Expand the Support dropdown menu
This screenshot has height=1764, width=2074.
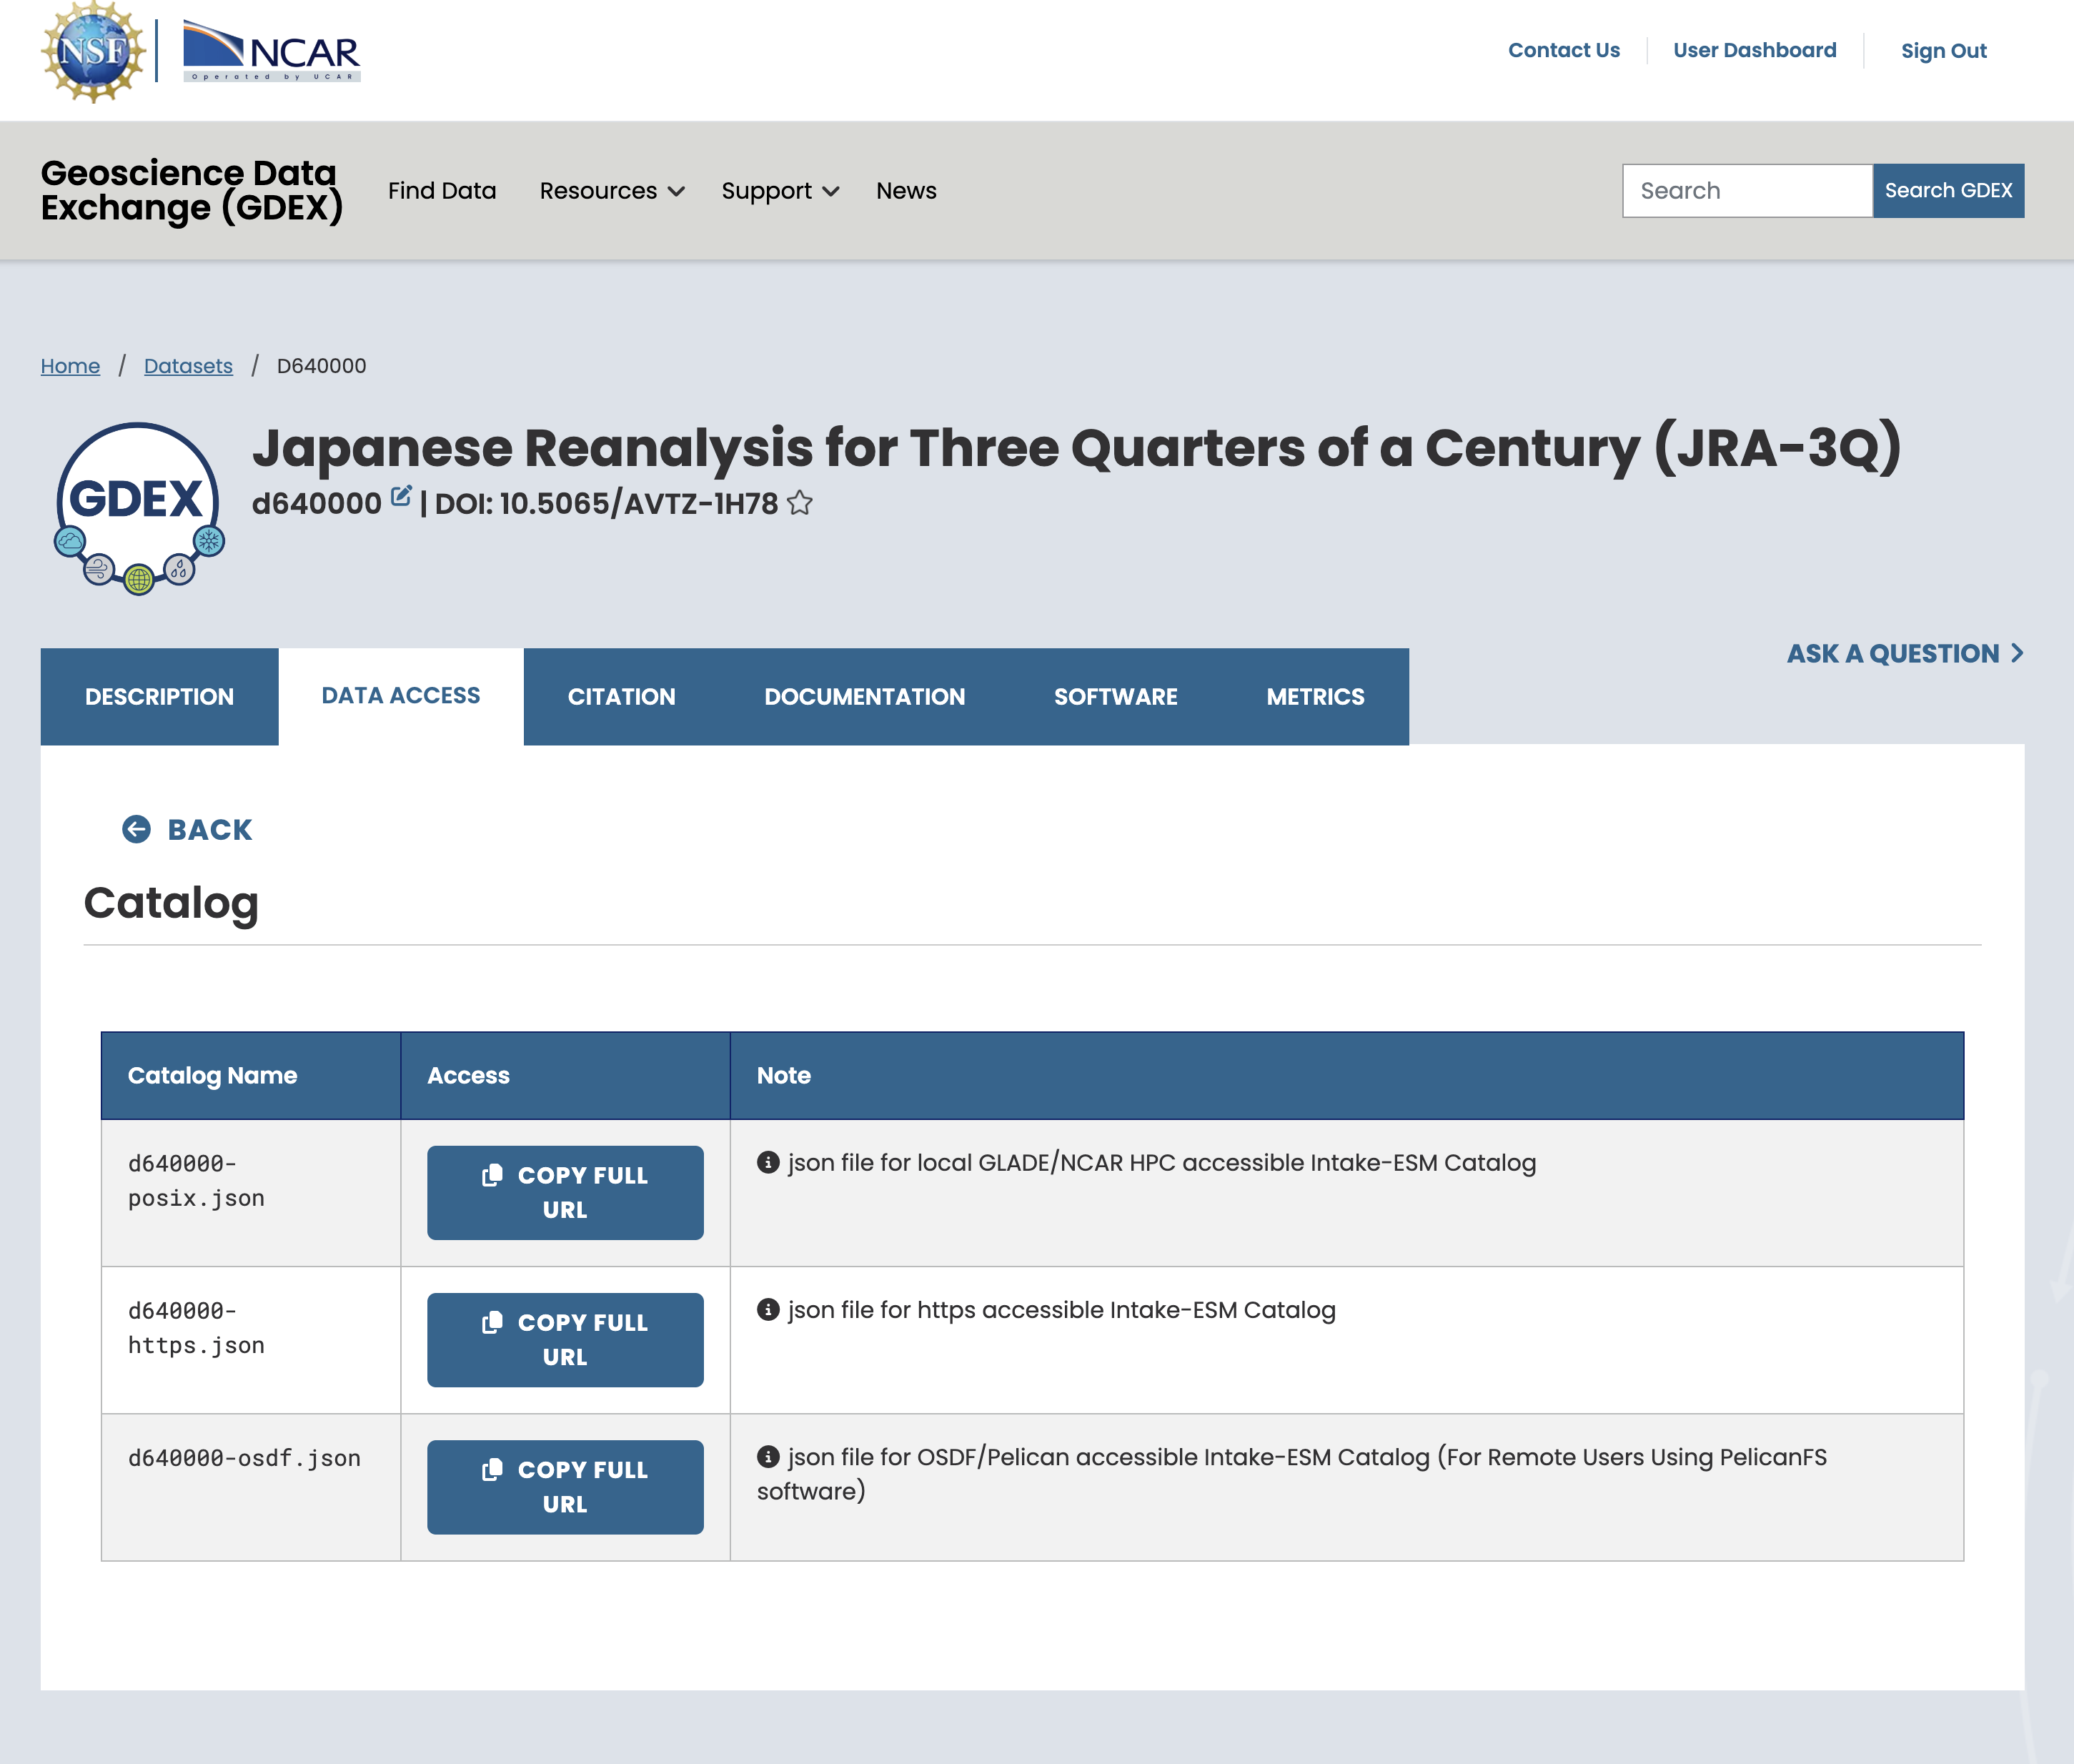(779, 191)
